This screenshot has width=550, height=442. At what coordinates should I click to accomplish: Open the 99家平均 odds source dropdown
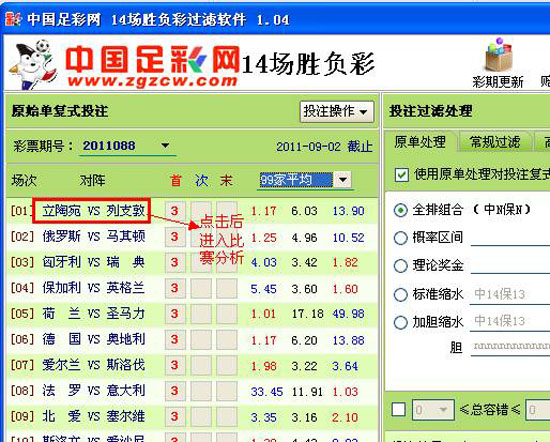(342, 180)
